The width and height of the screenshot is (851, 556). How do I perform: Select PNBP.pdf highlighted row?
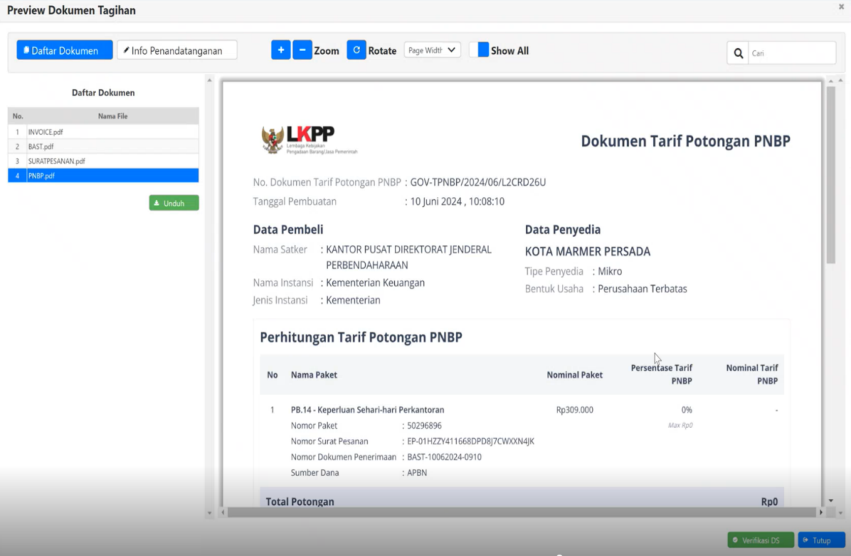point(41,175)
